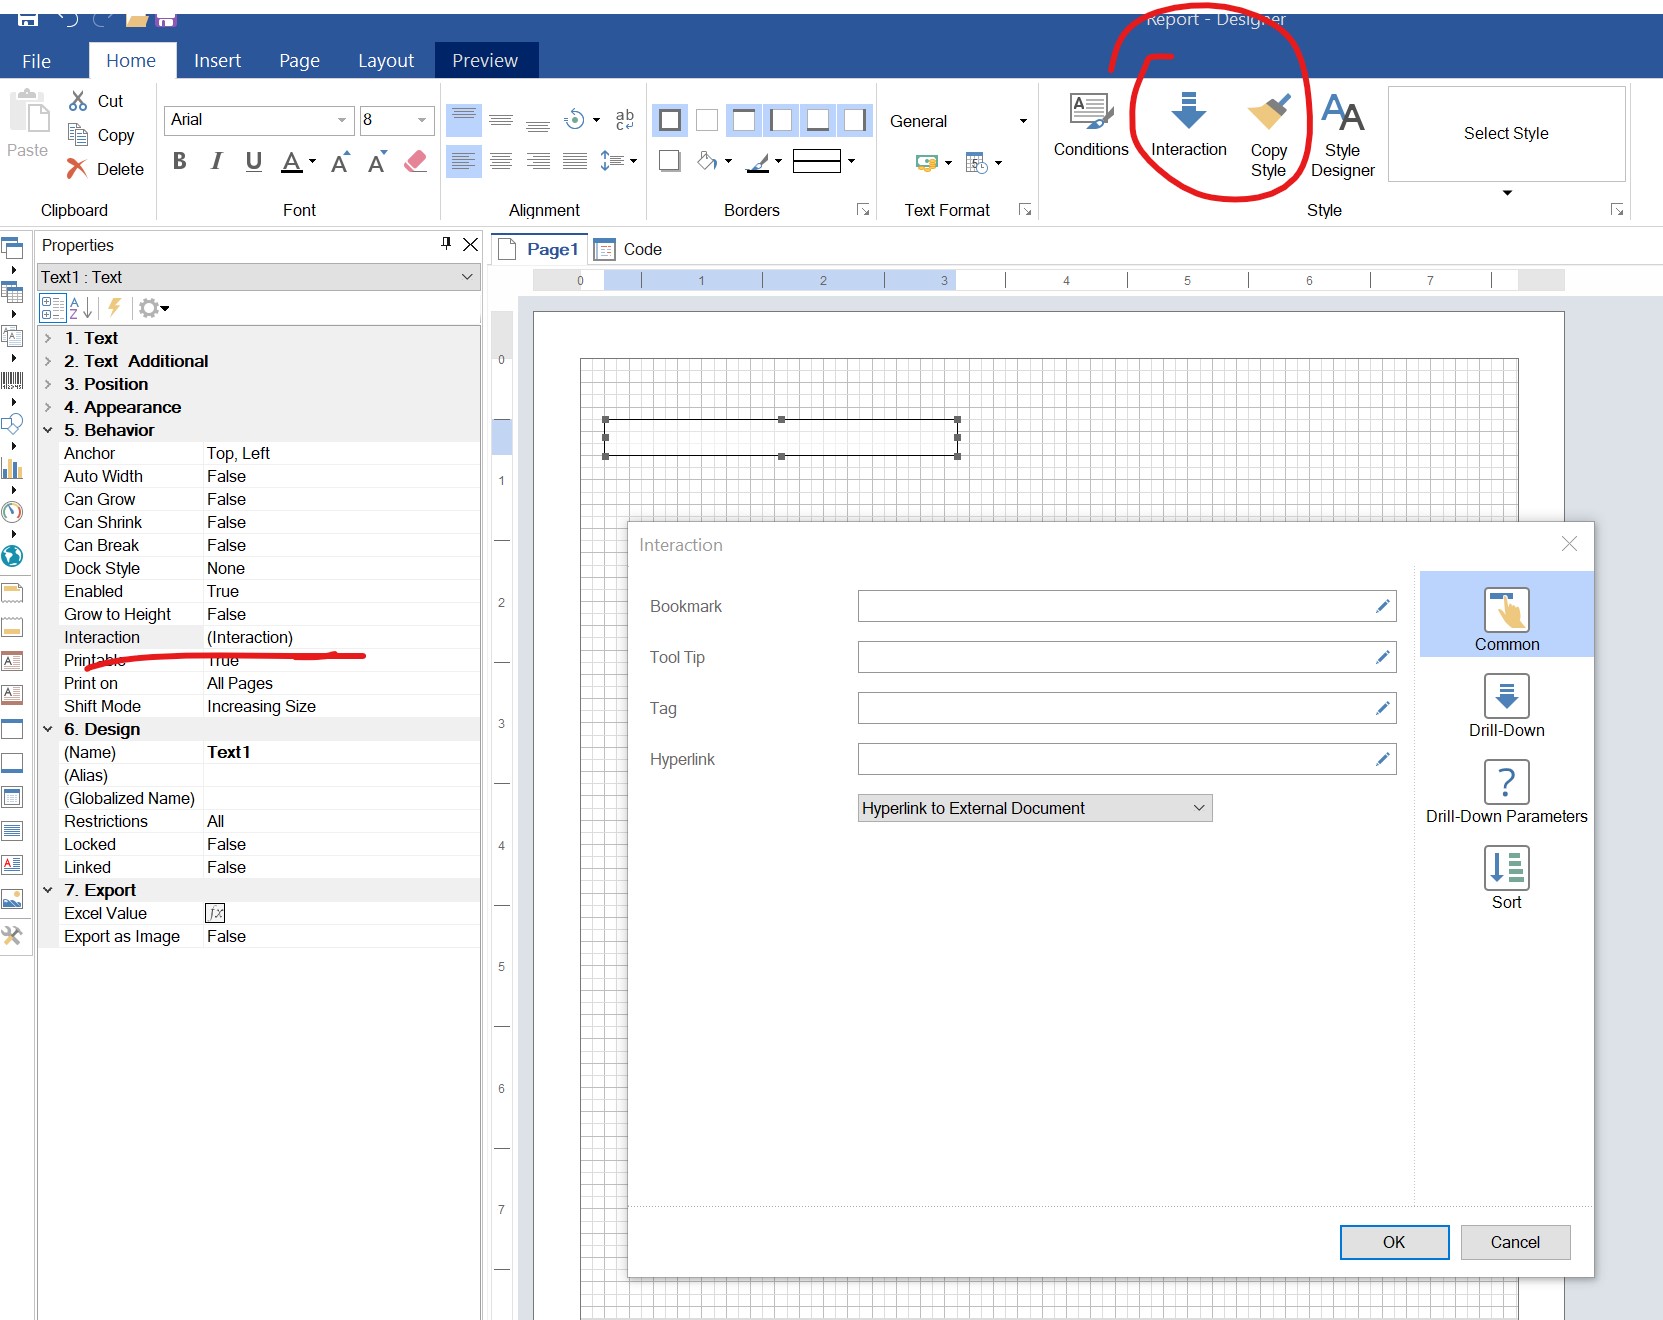Click the Copy Style brush icon
The image size is (1663, 1320).
pyautogui.click(x=1269, y=112)
